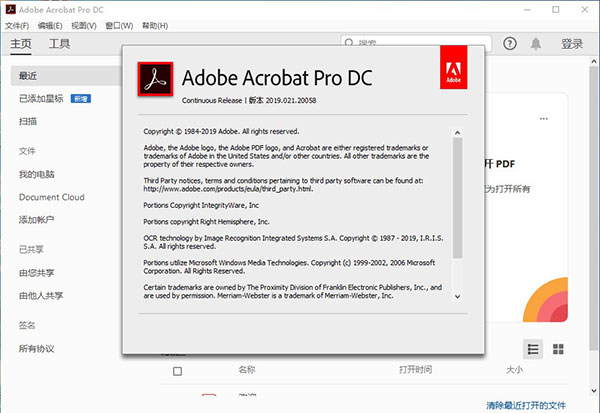Select 由他人共享 in the sidebar

coord(41,295)
